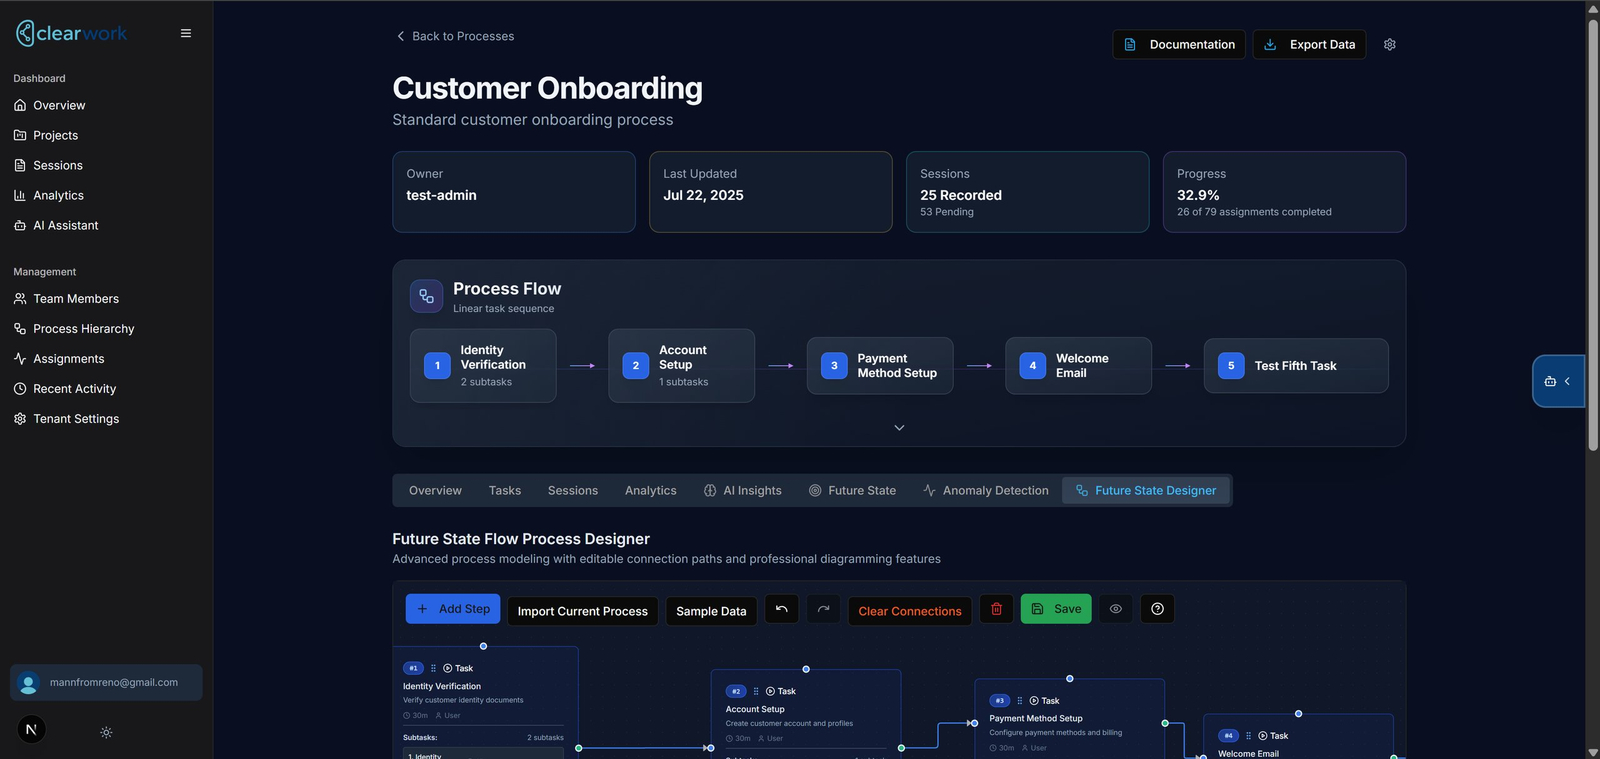Collapse the sidebar with hamburger icon
Screen dimensions: 1600x759
[x=186, y=33]
